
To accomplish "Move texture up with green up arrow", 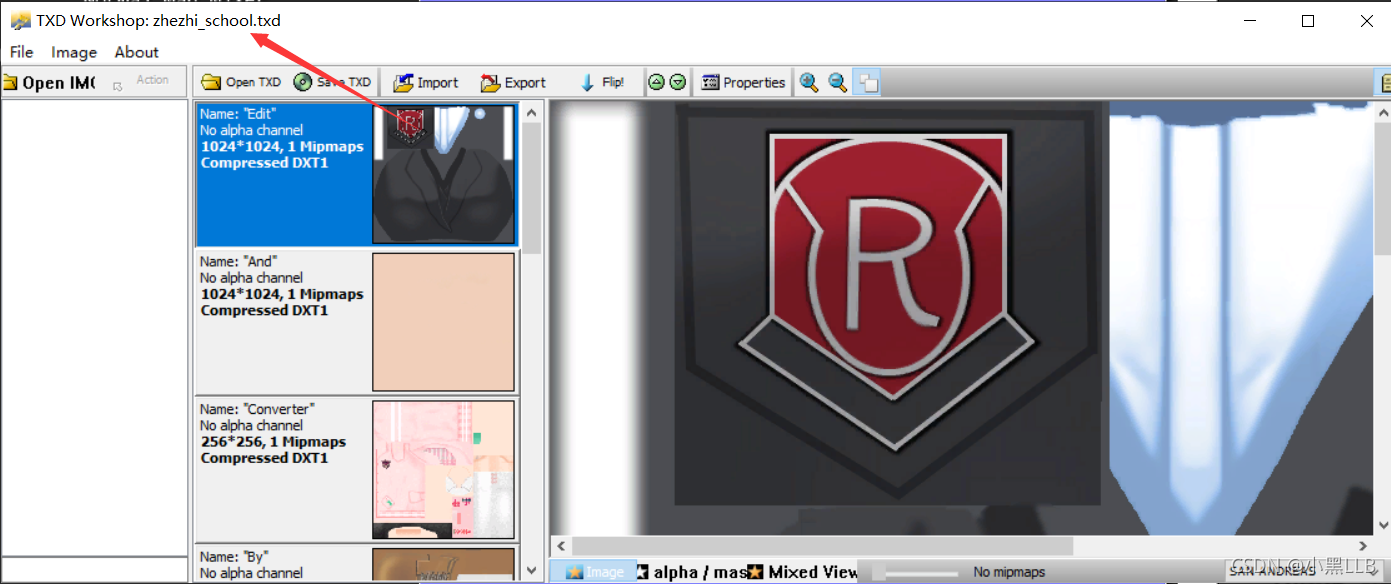I will [656, 82].
